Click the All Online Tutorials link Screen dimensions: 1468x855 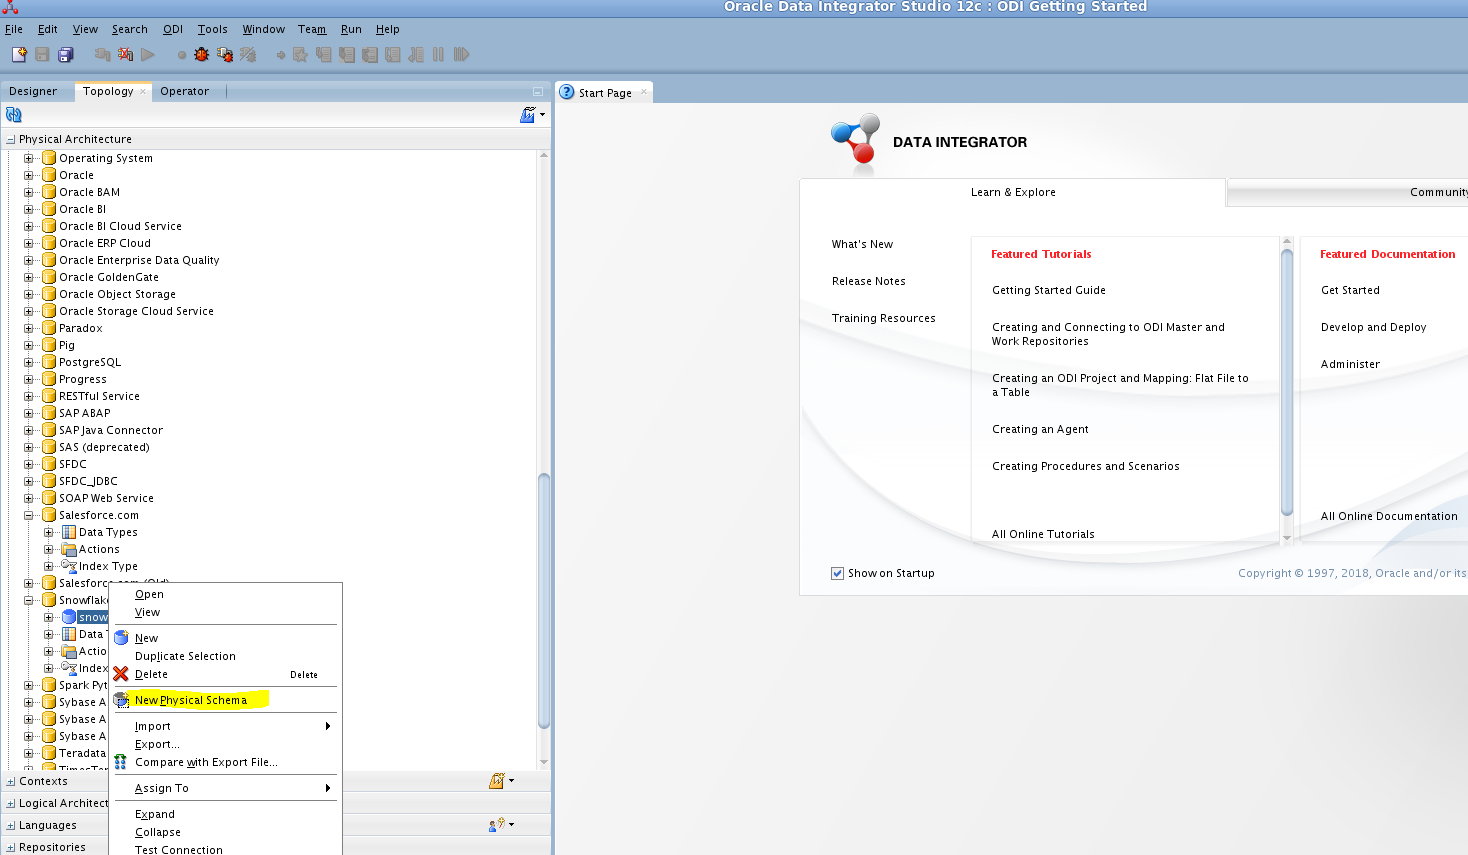pyautogui.click(x=1043, y=534)
